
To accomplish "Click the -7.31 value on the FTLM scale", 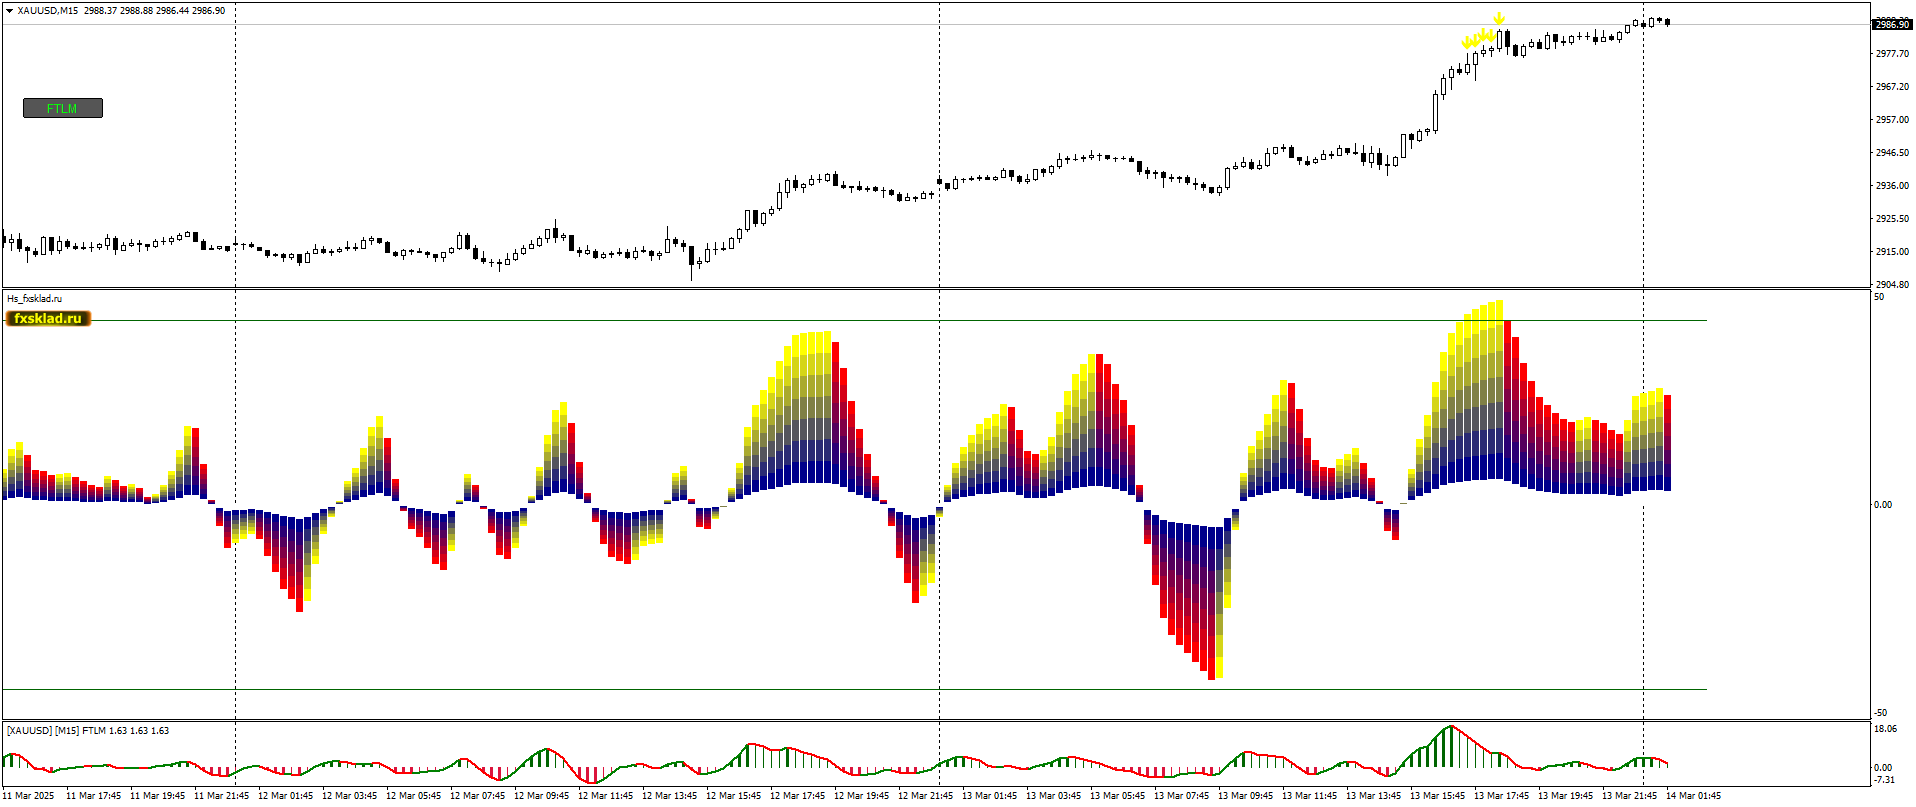I will (1884, 780).
